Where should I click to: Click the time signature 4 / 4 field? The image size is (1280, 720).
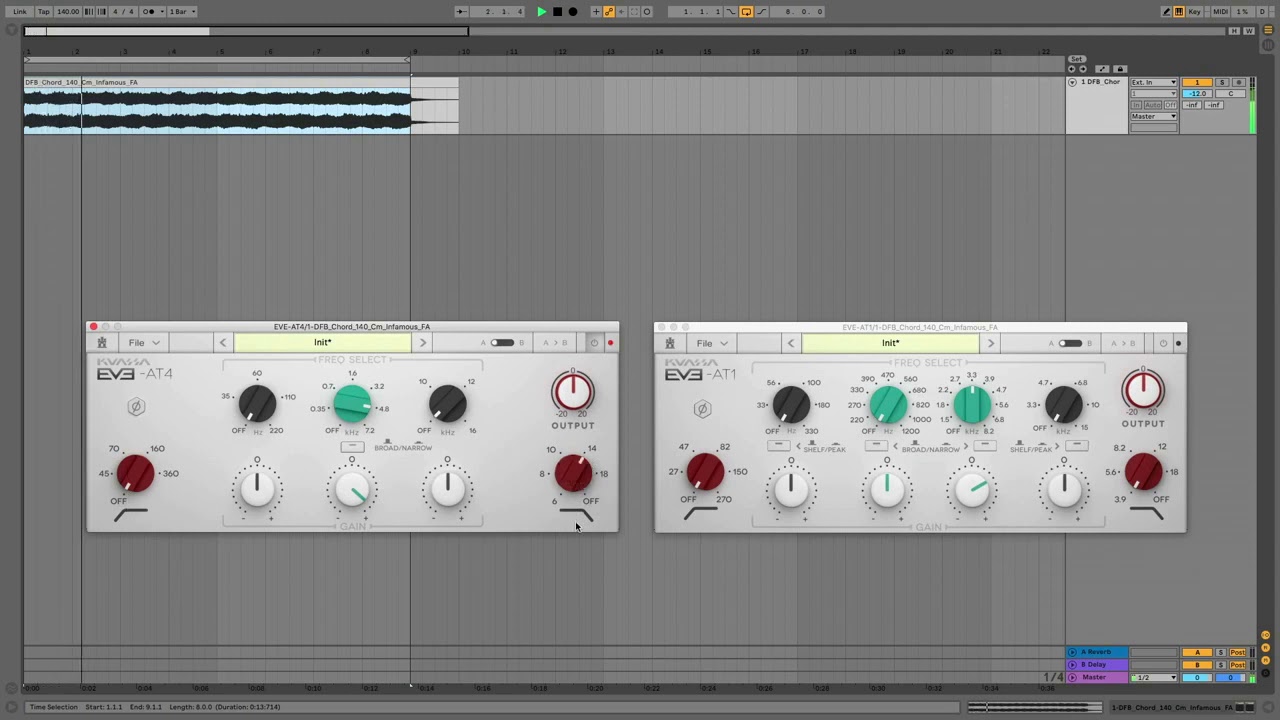121,12
